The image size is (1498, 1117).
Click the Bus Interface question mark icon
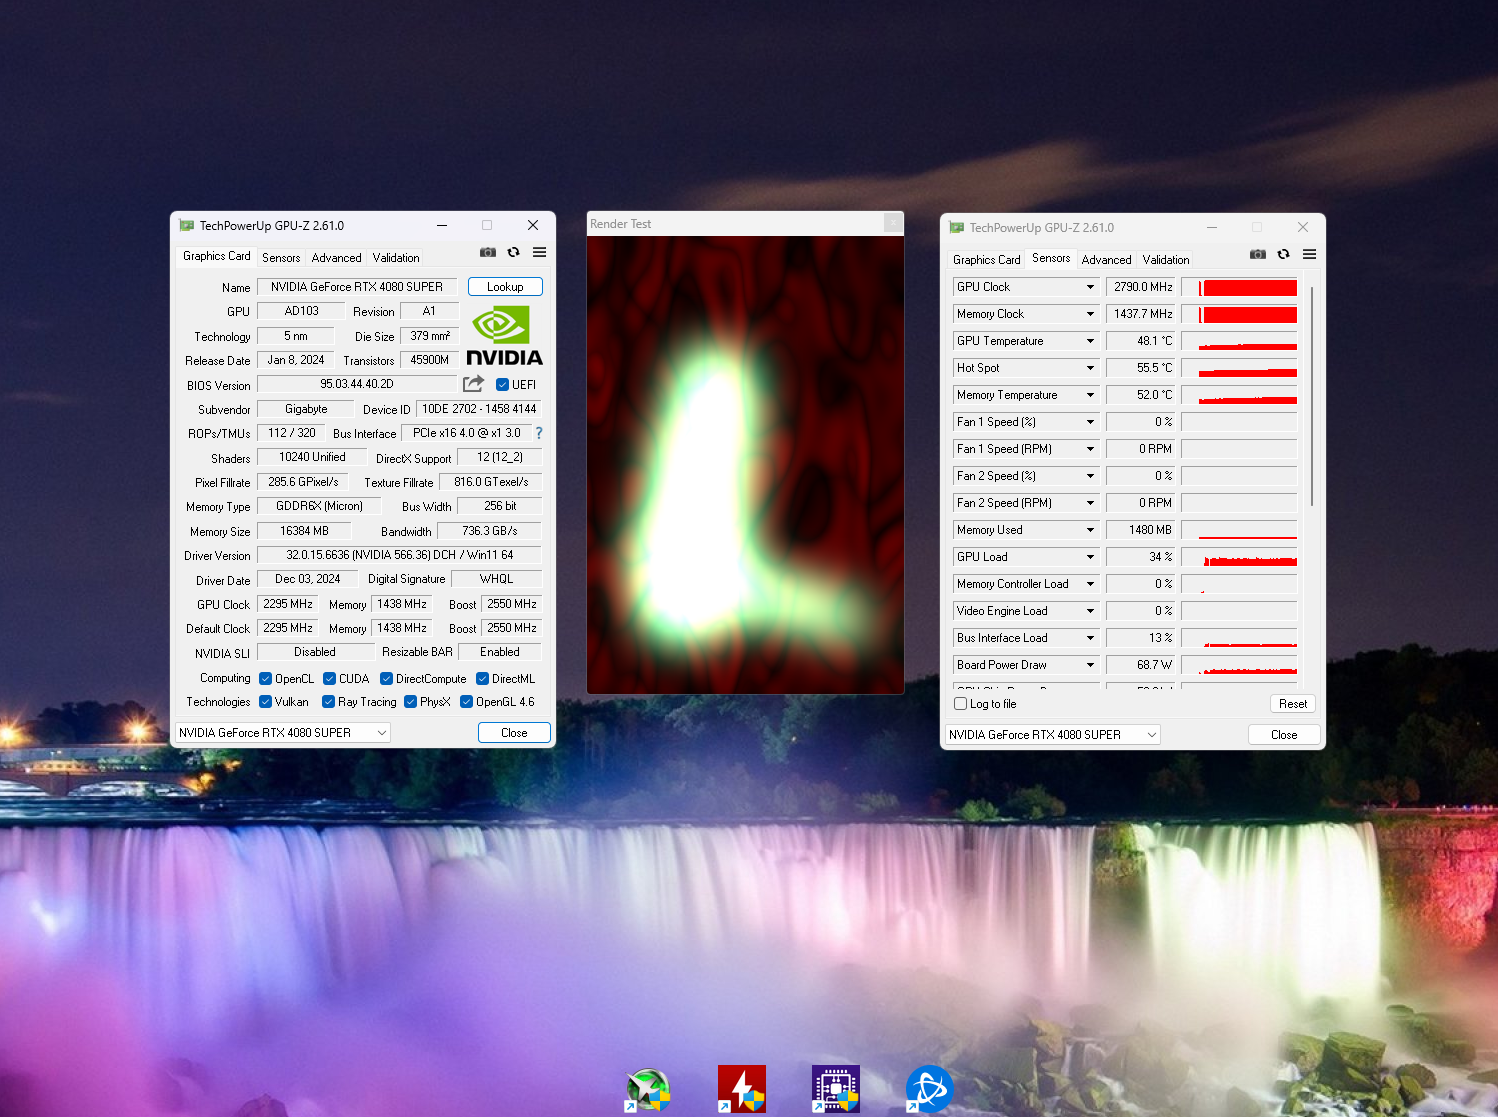pyautogui.click(x=539, y=433)
